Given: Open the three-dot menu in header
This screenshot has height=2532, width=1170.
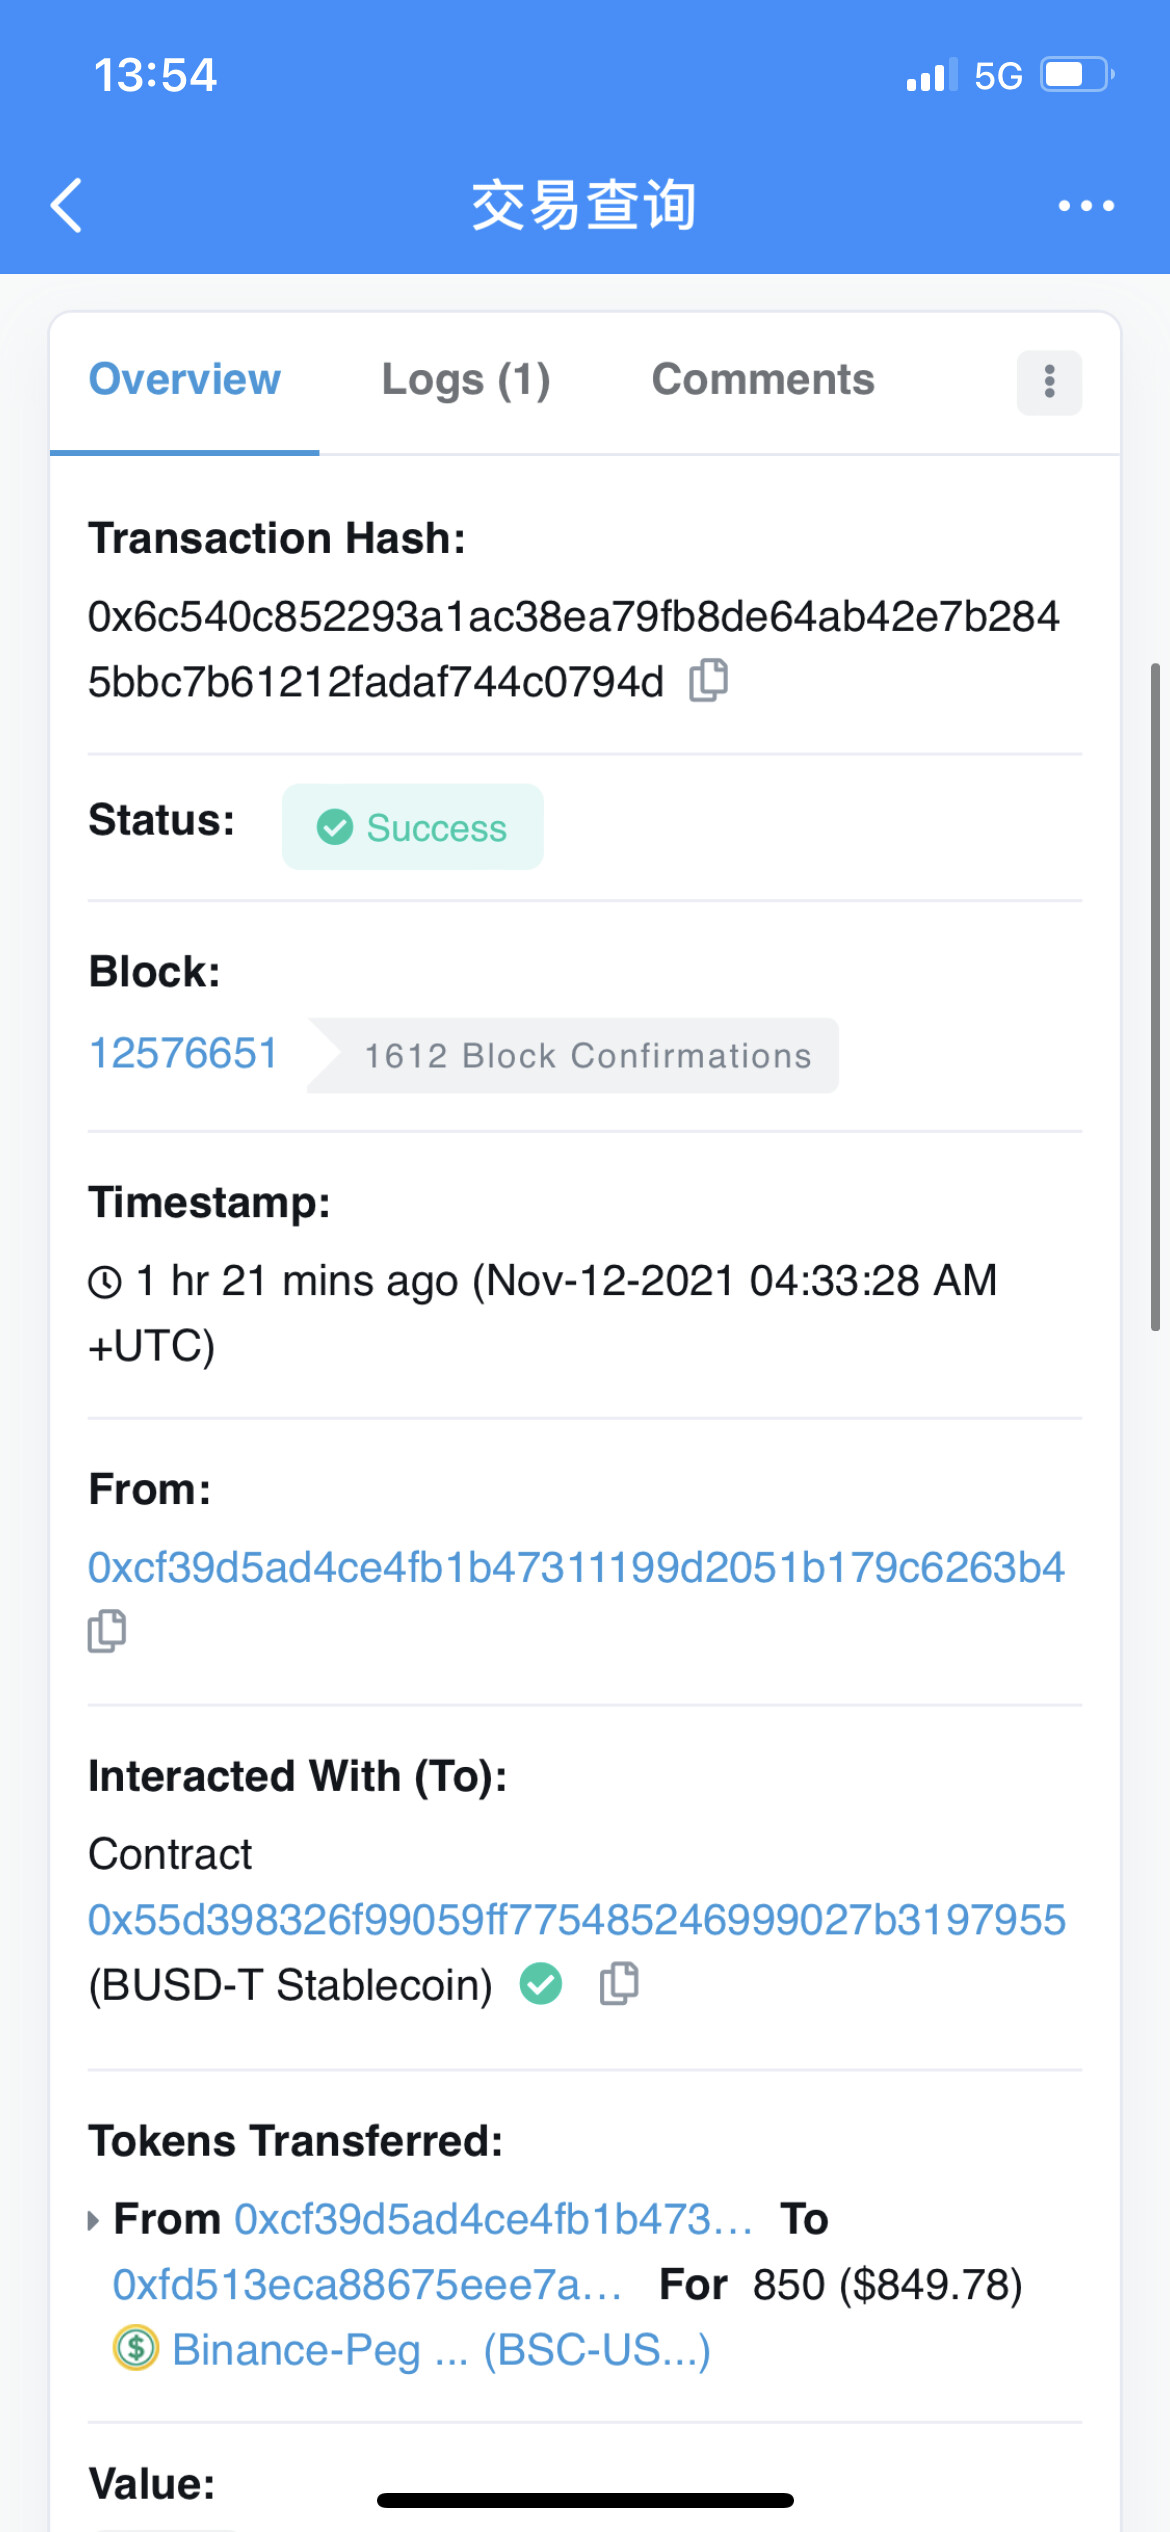Looking at the screenshot, I should pyautogui.click(x=1086, y=206).
